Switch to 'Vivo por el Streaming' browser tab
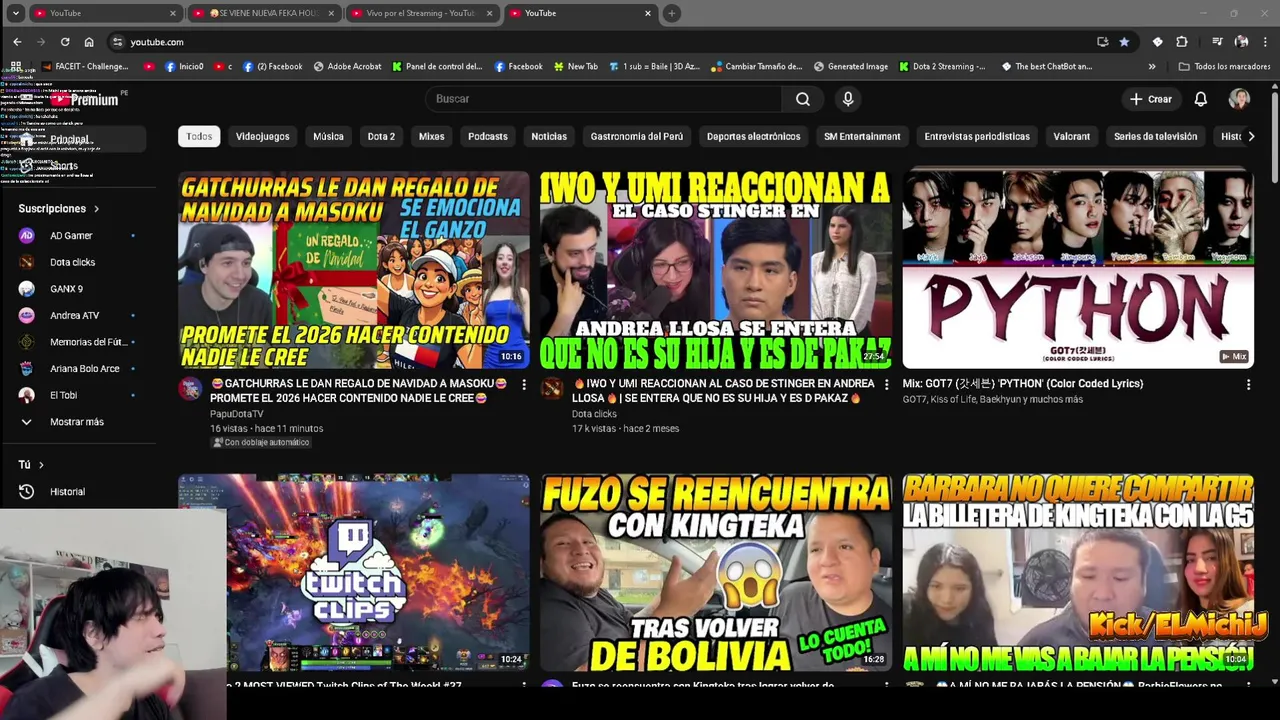This screenshot has width=1280, height=720. pos(421,13)
